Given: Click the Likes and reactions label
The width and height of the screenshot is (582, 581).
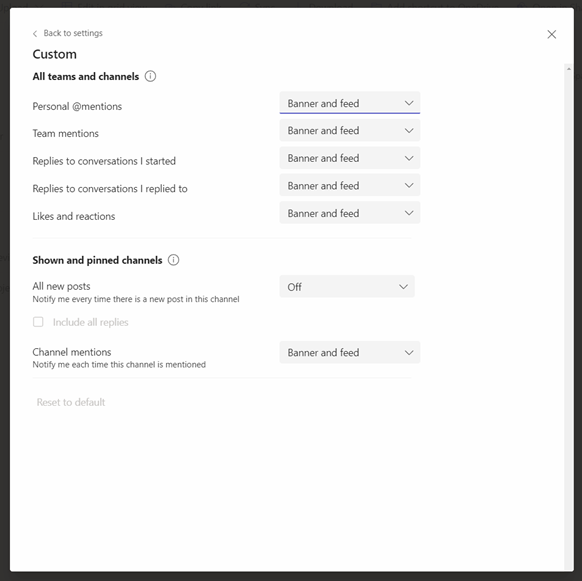Looking at the screenshot, I should pyautogui.click(x=74, y=216).
